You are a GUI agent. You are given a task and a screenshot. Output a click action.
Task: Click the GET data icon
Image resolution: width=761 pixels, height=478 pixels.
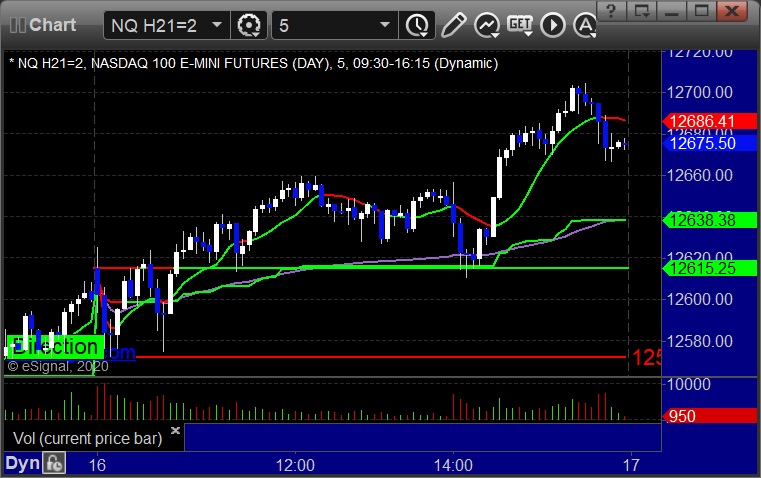(x=520, y=25)
